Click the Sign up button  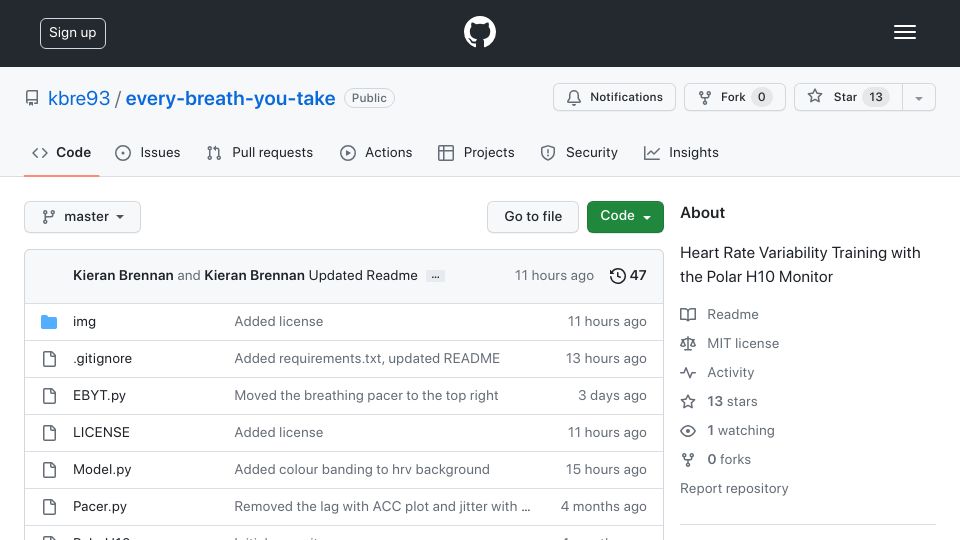(x=73, y=33)
